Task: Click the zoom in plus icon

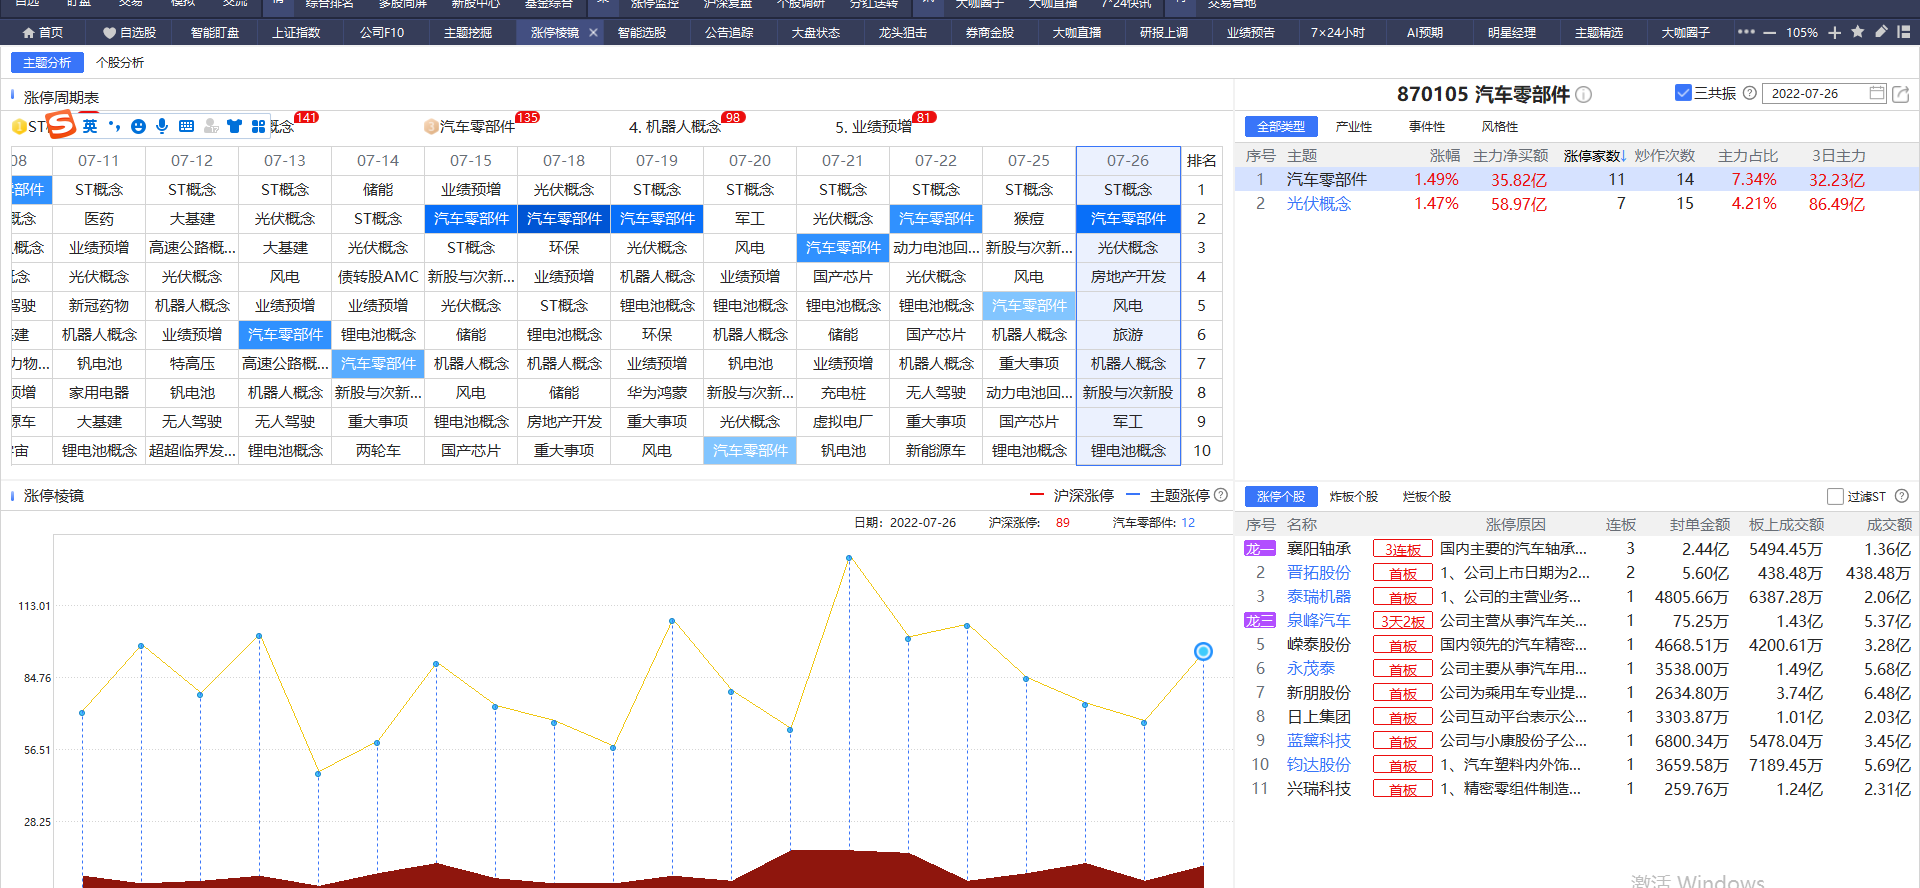Action: [x=1834, y=33]
